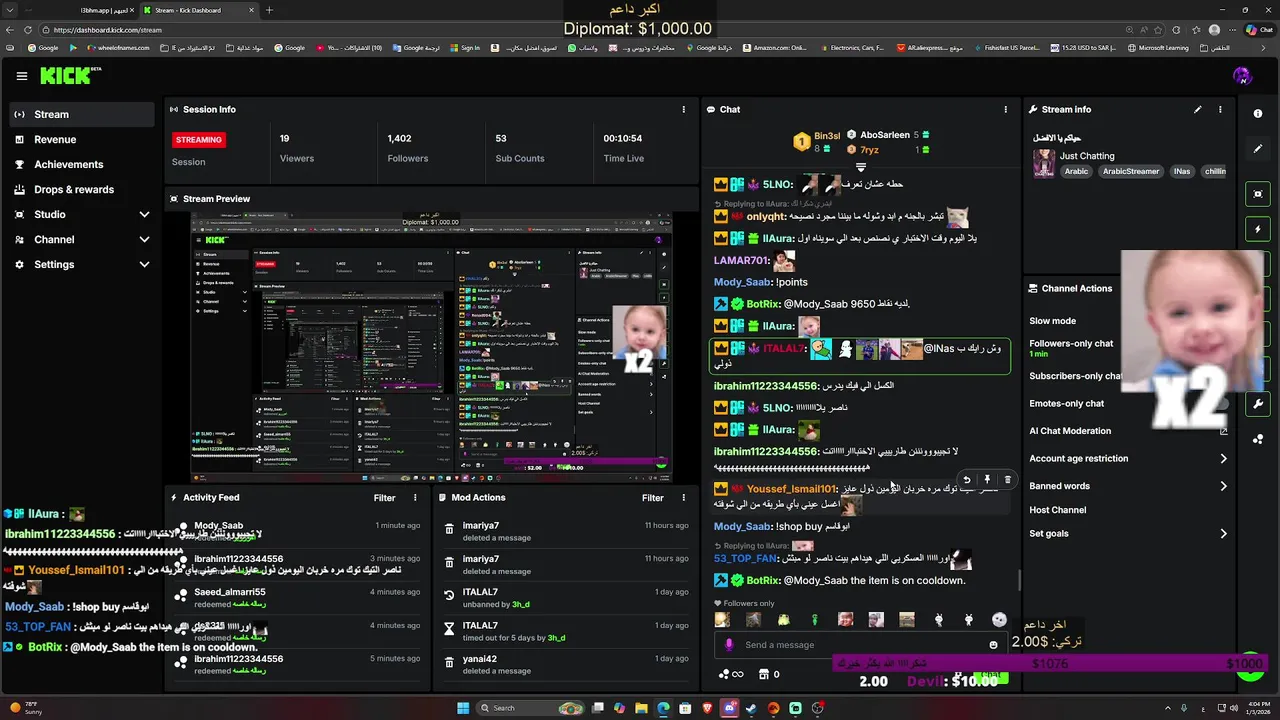Click the Kick logo

[x=70, y=75]
